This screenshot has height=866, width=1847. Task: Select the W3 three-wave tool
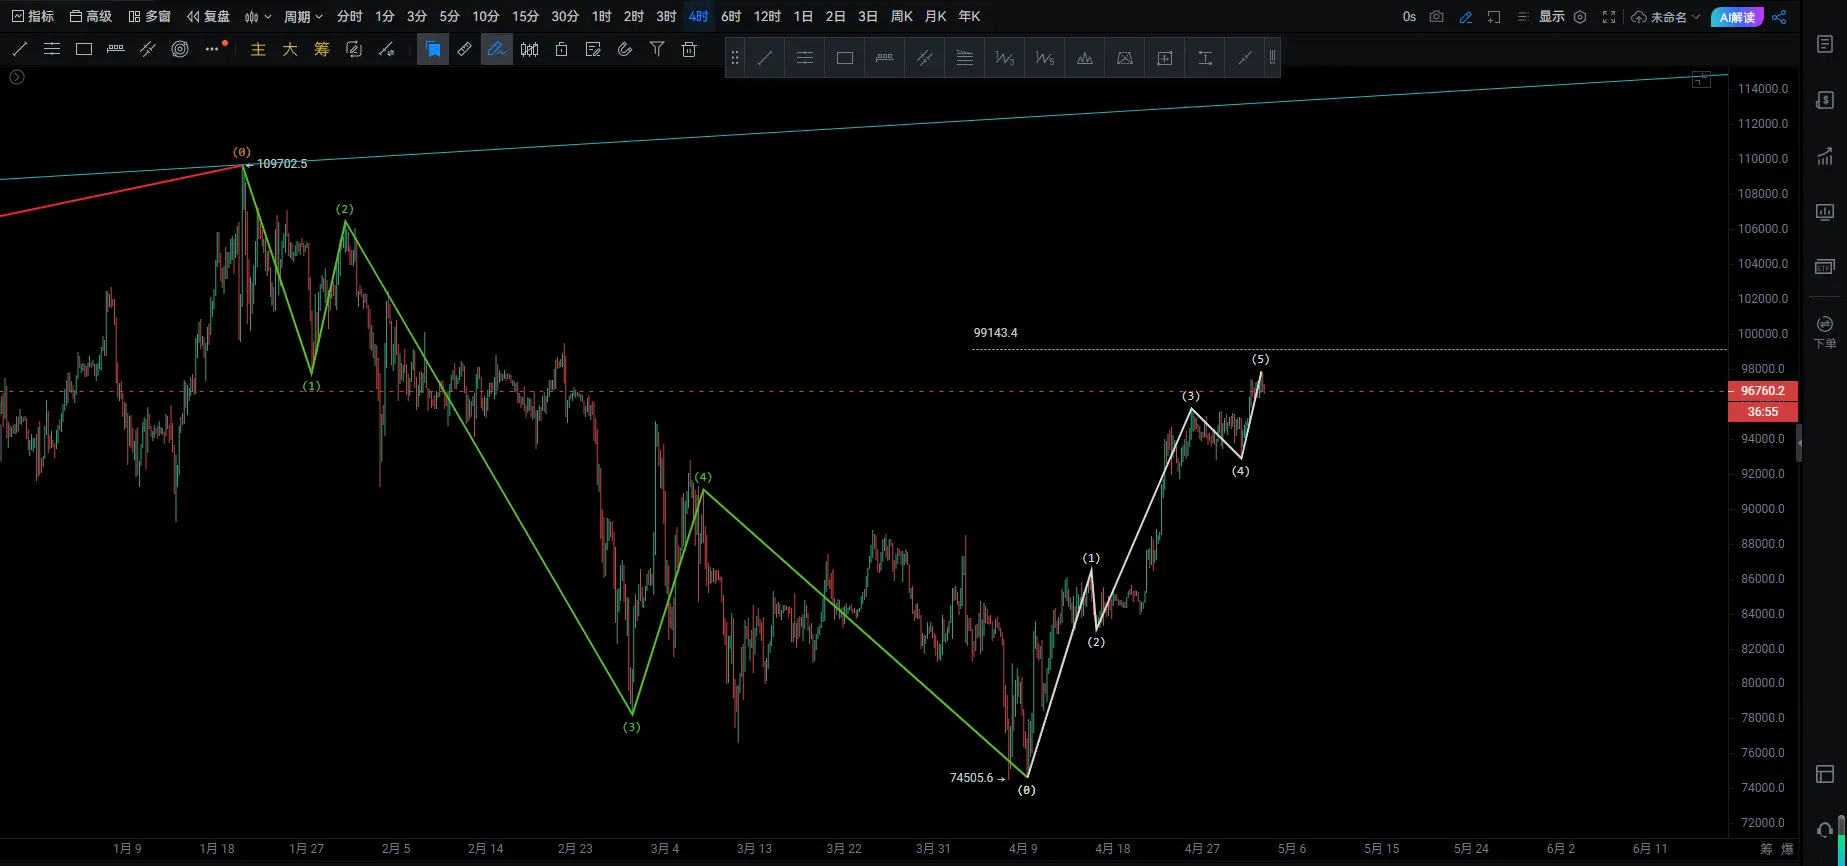1005,58
